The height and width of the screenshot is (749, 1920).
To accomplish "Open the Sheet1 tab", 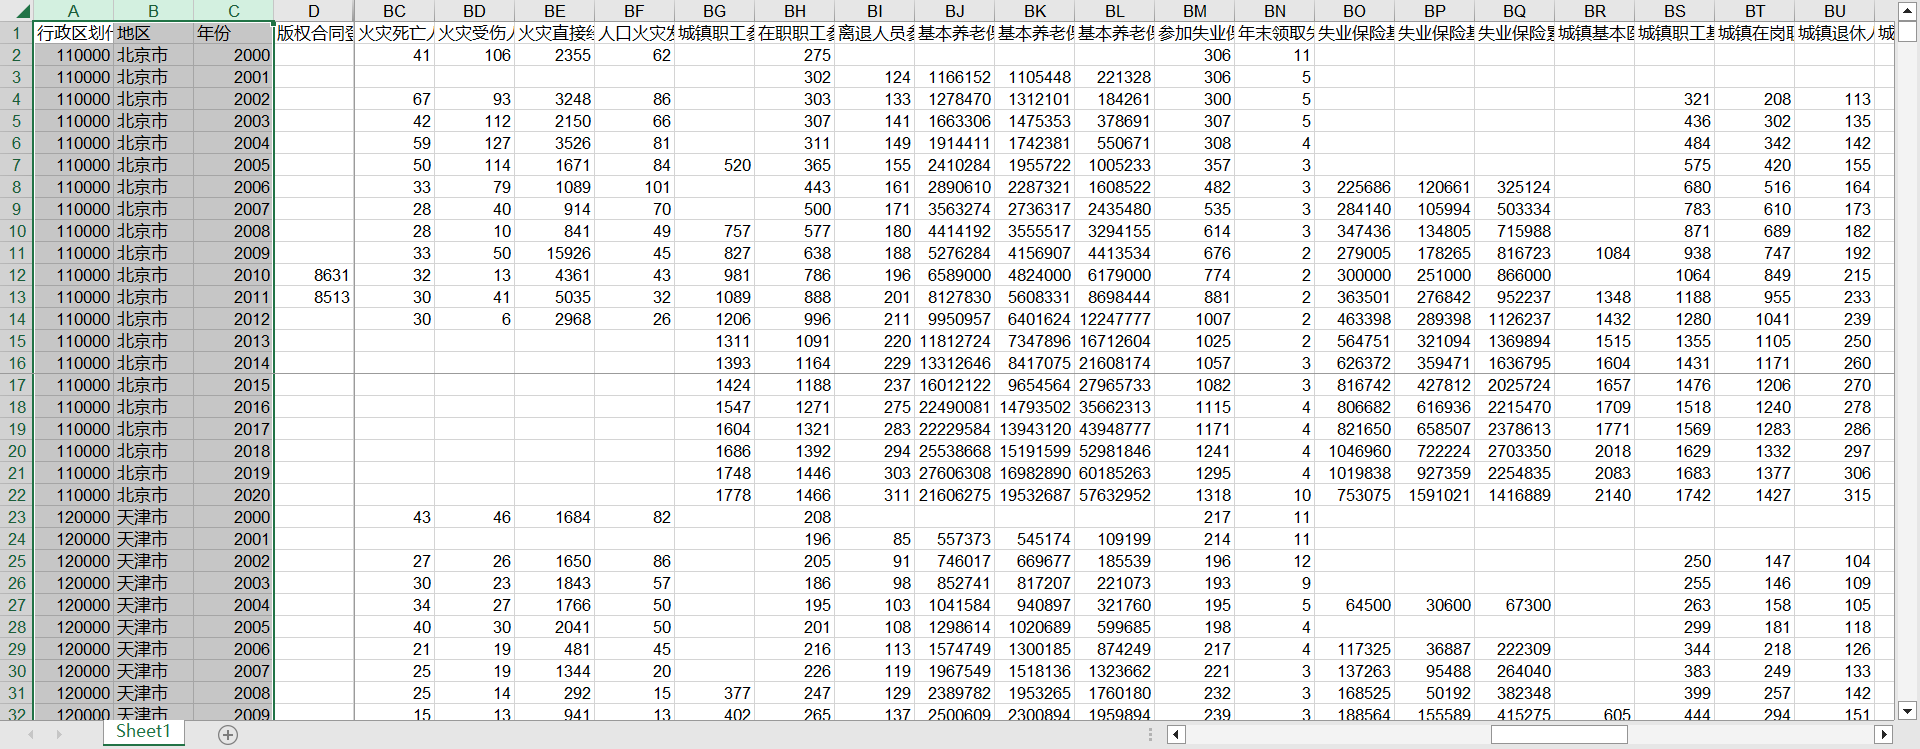I will click(143, 732).
